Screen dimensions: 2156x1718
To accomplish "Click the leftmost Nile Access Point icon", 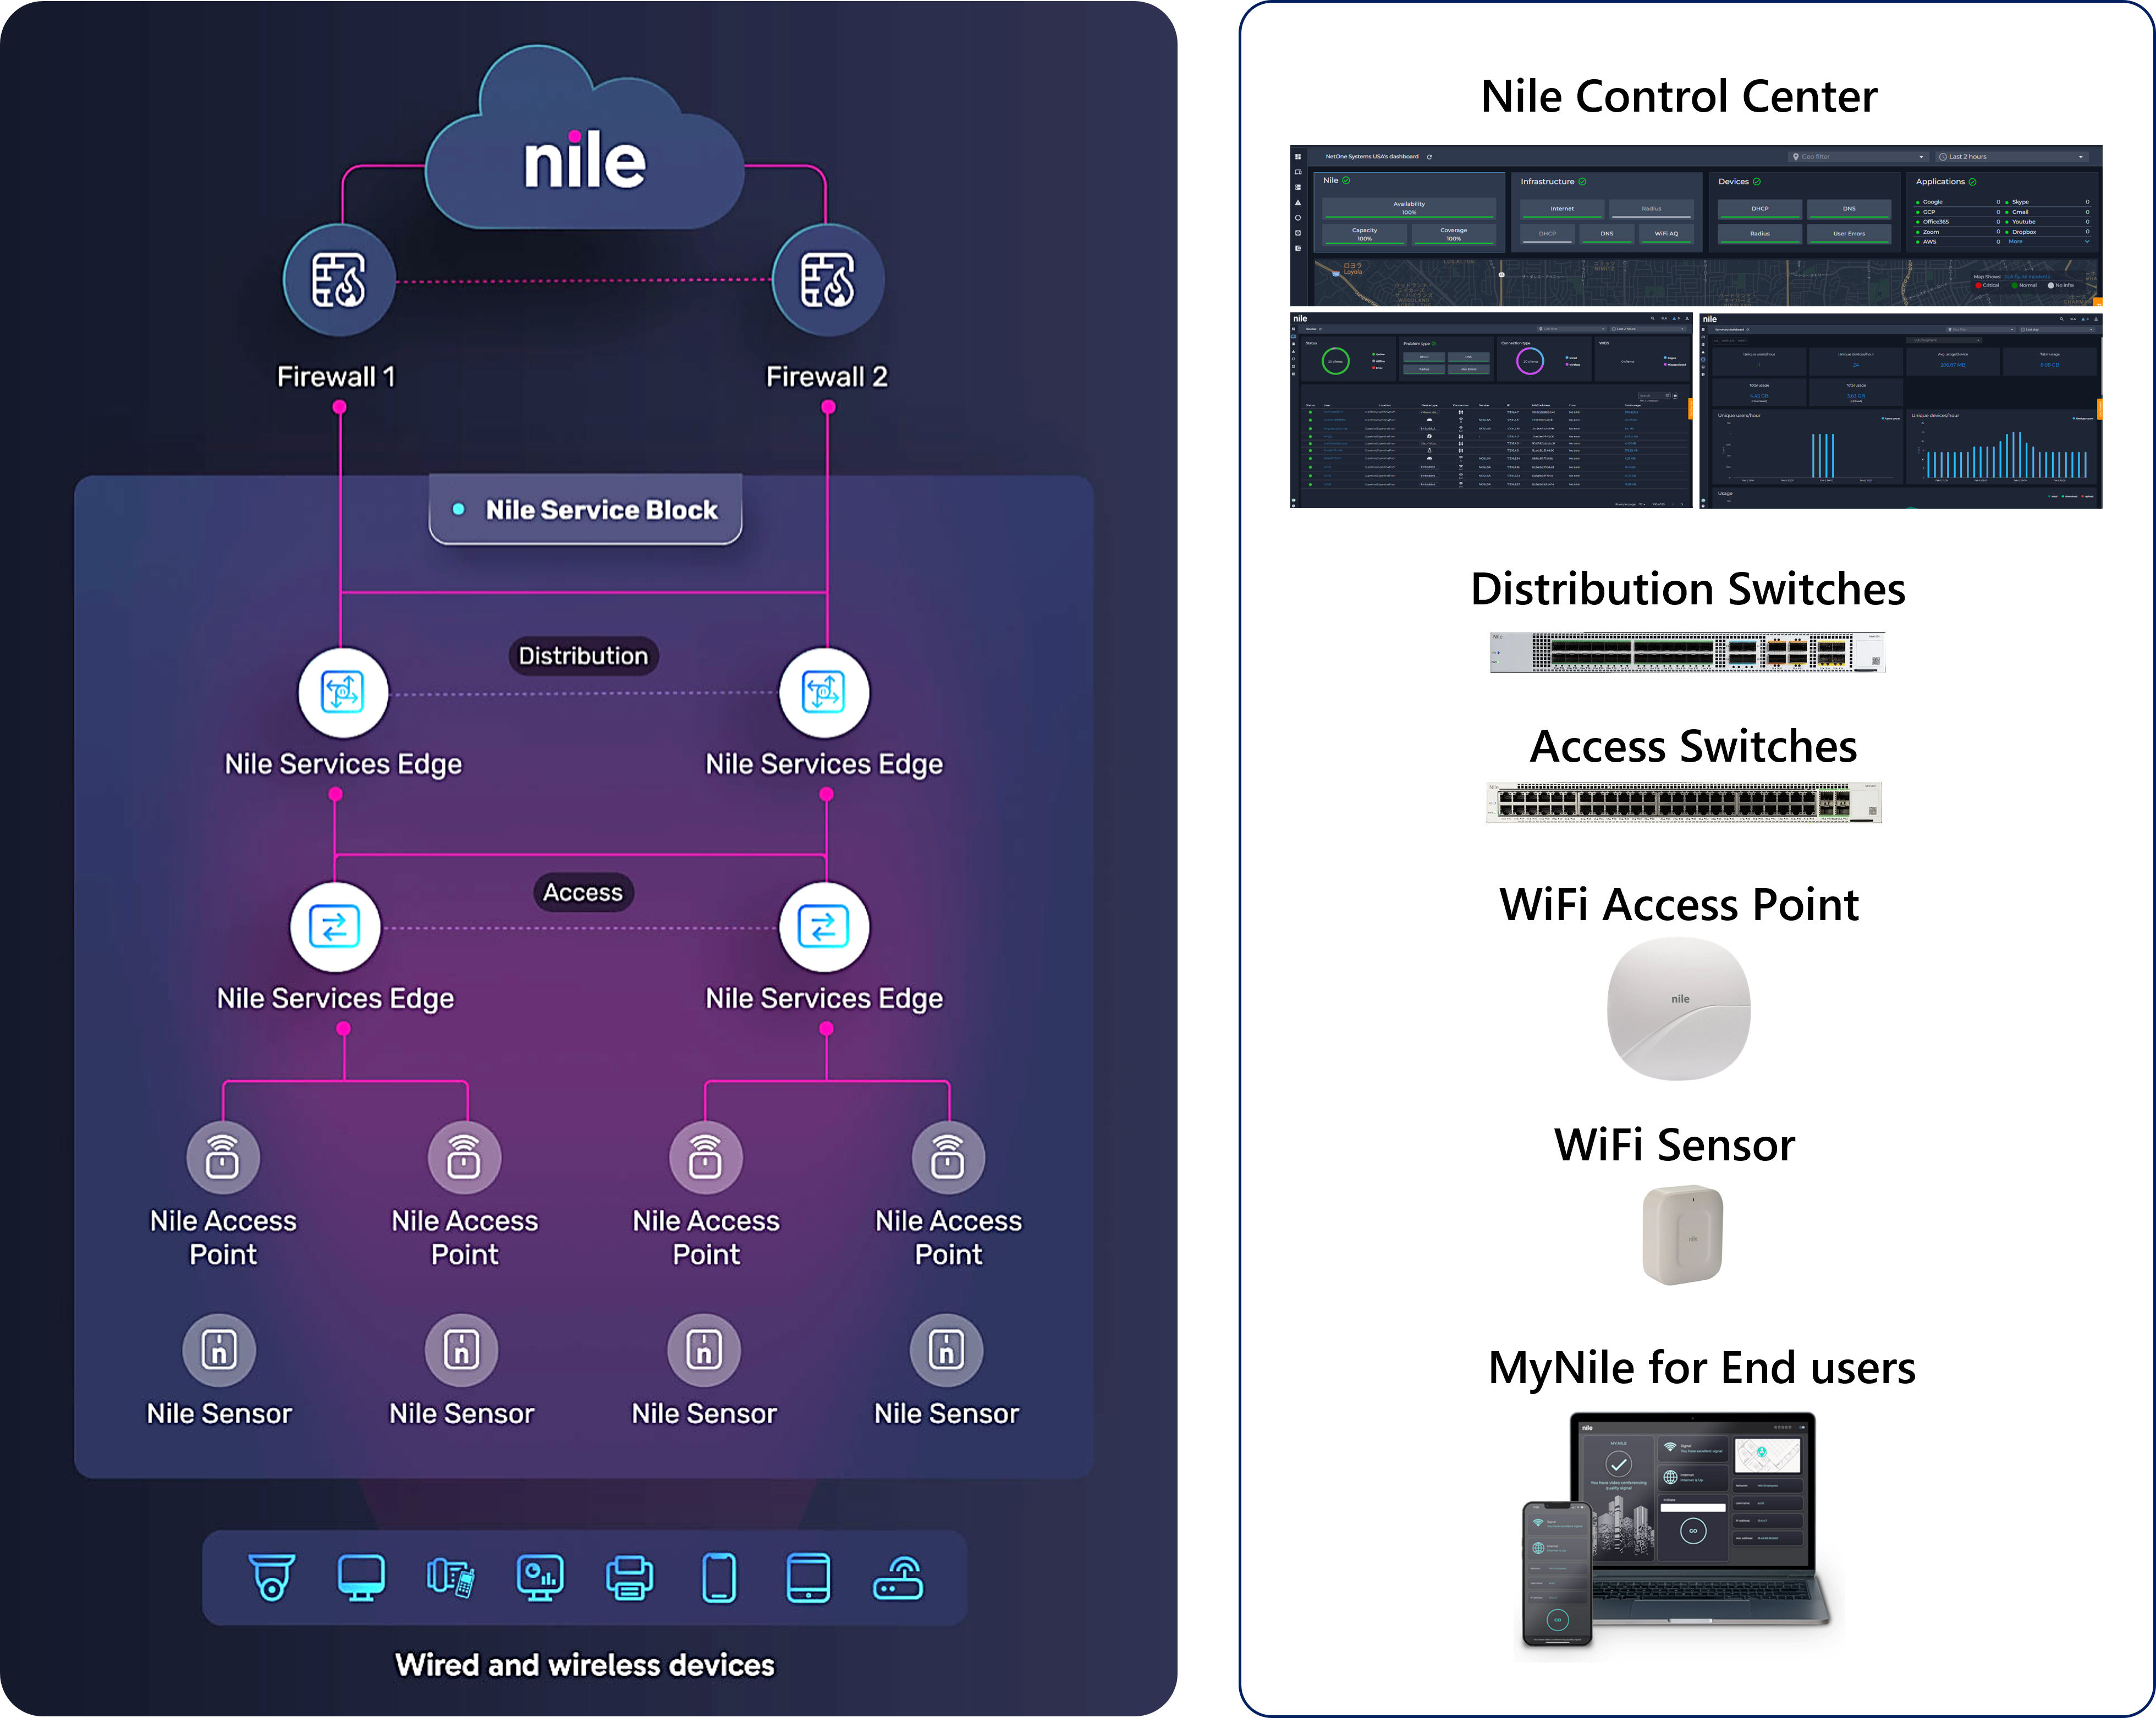I will pos(222,1157).
